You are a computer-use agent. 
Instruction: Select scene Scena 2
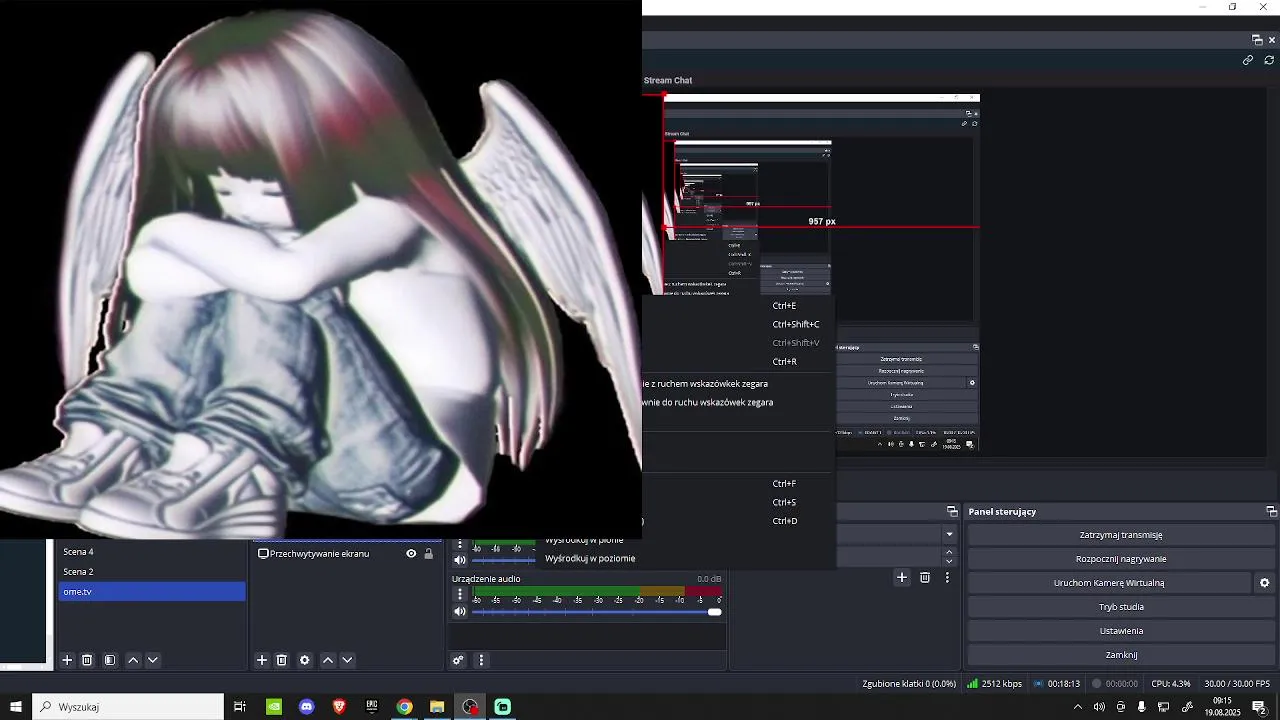[x=152, y=572]
